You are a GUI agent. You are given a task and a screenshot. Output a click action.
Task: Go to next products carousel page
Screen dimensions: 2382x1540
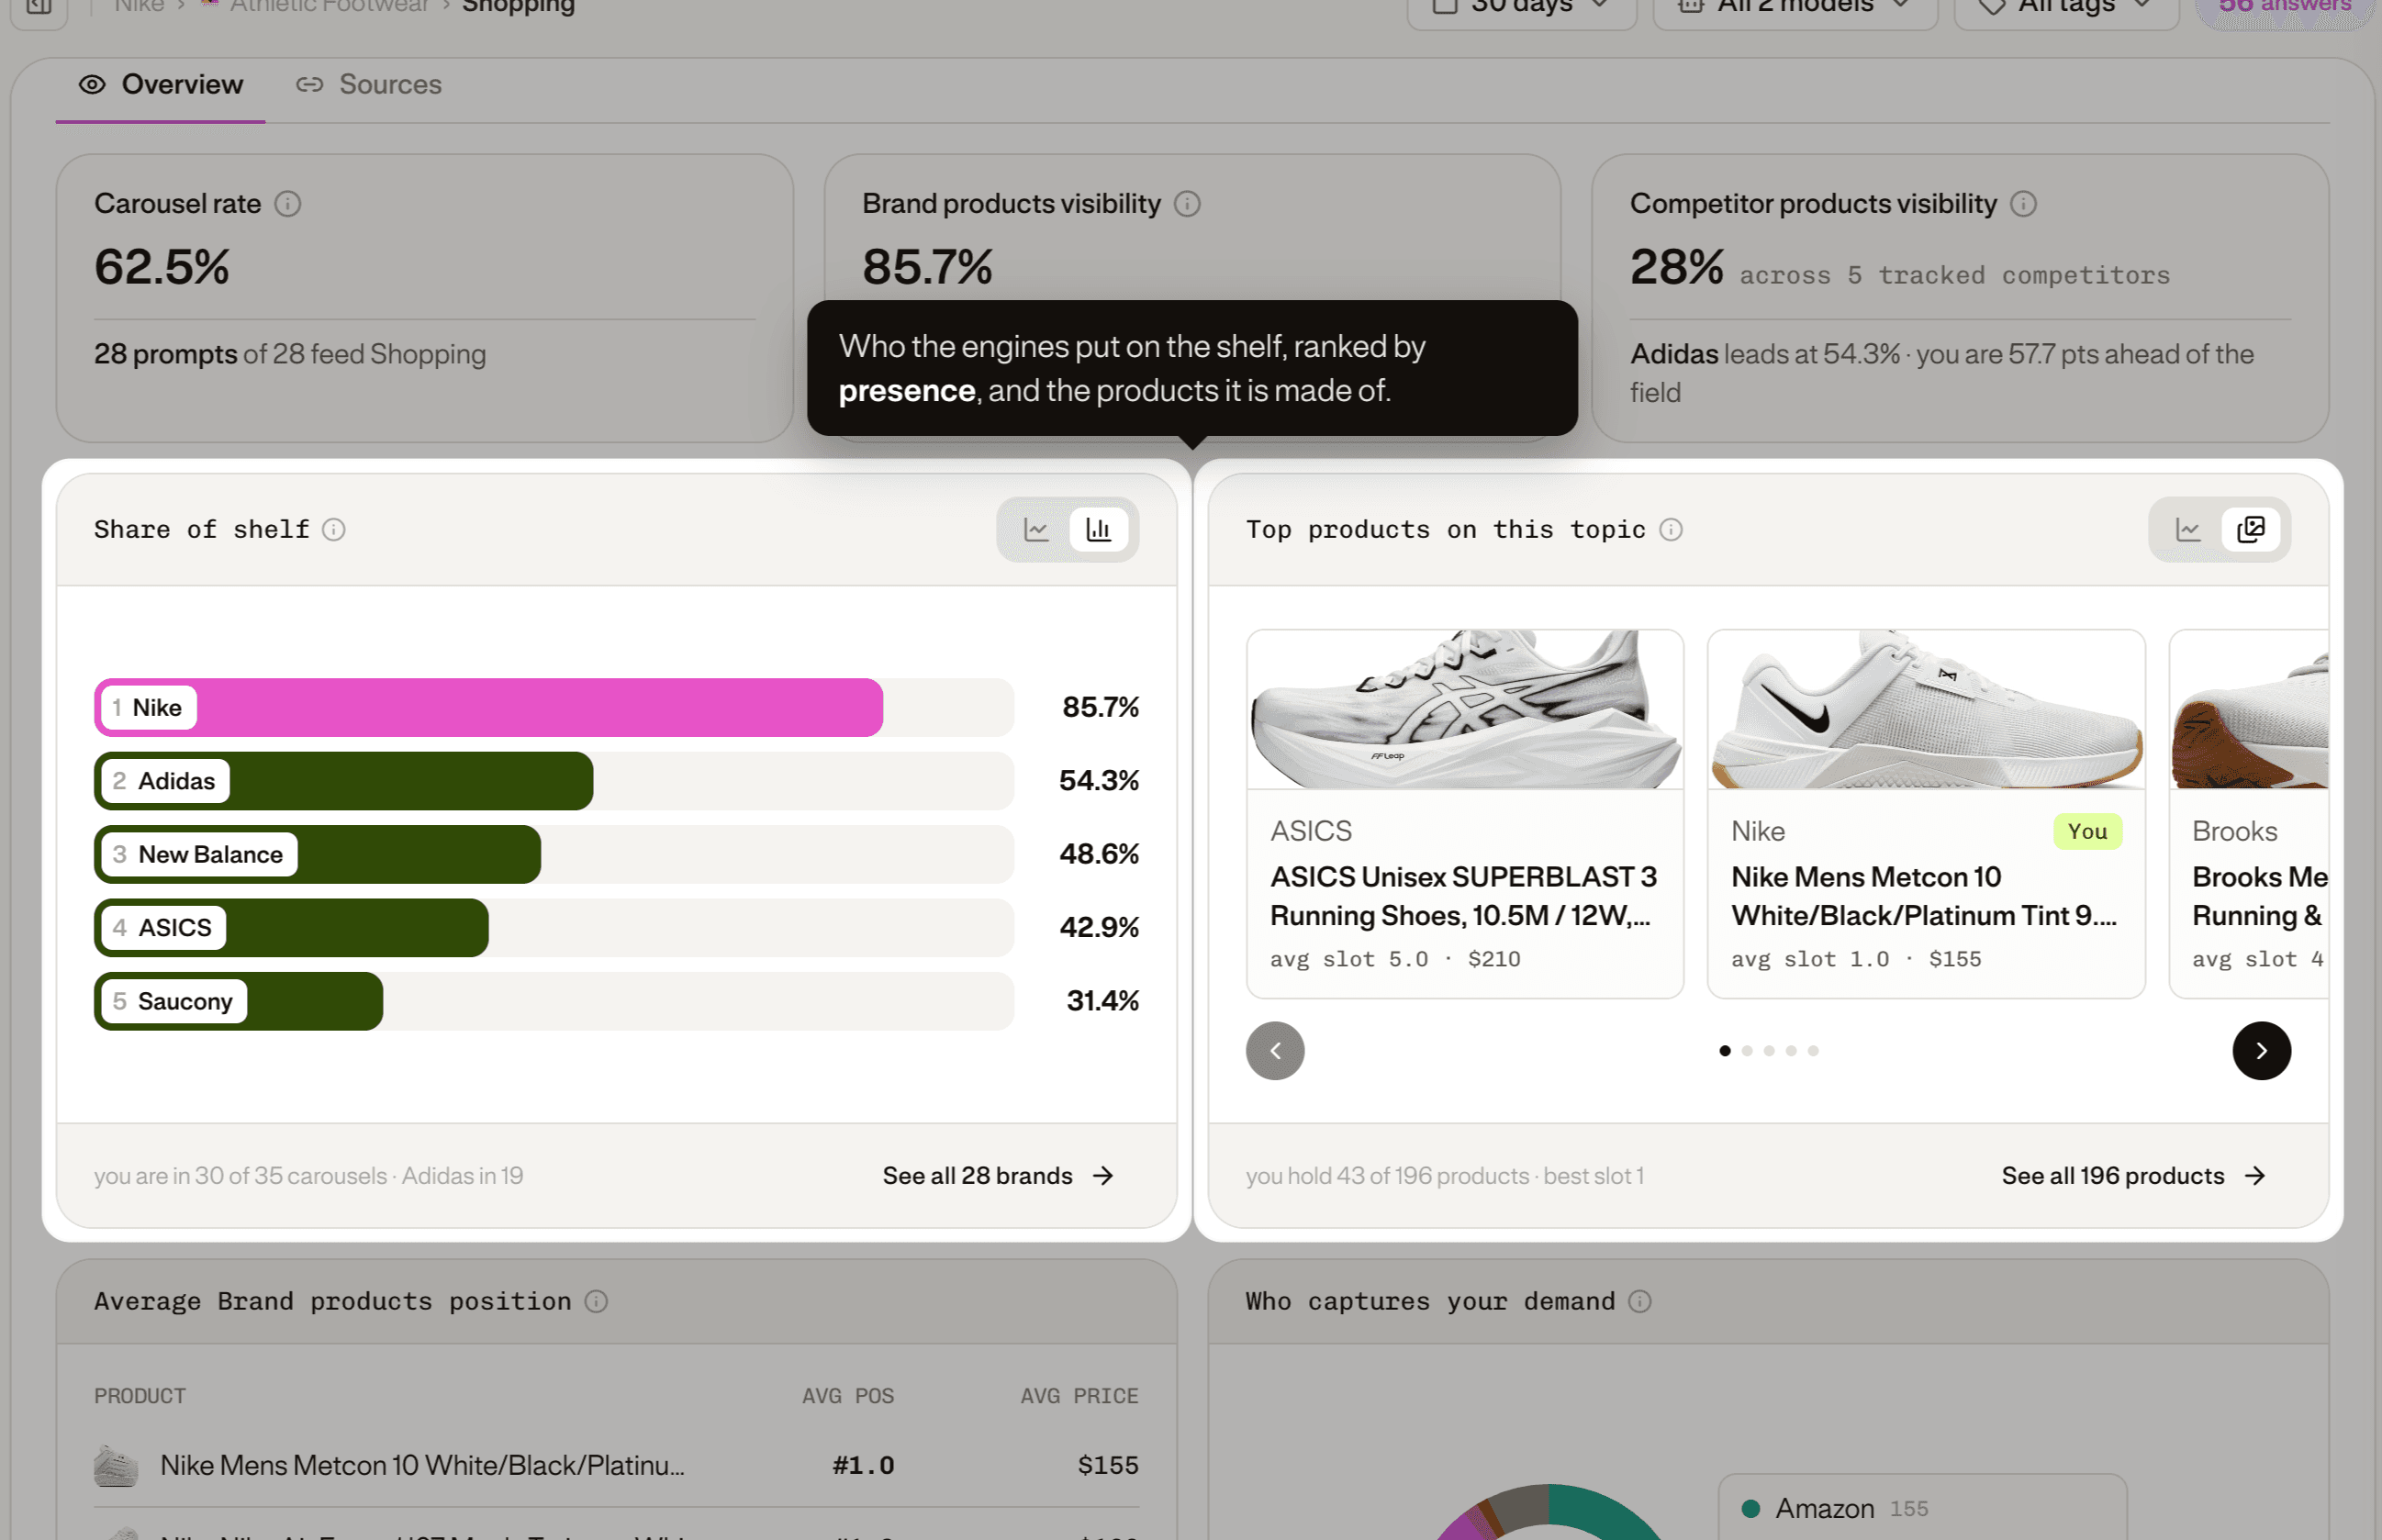click(2262, 1051)
